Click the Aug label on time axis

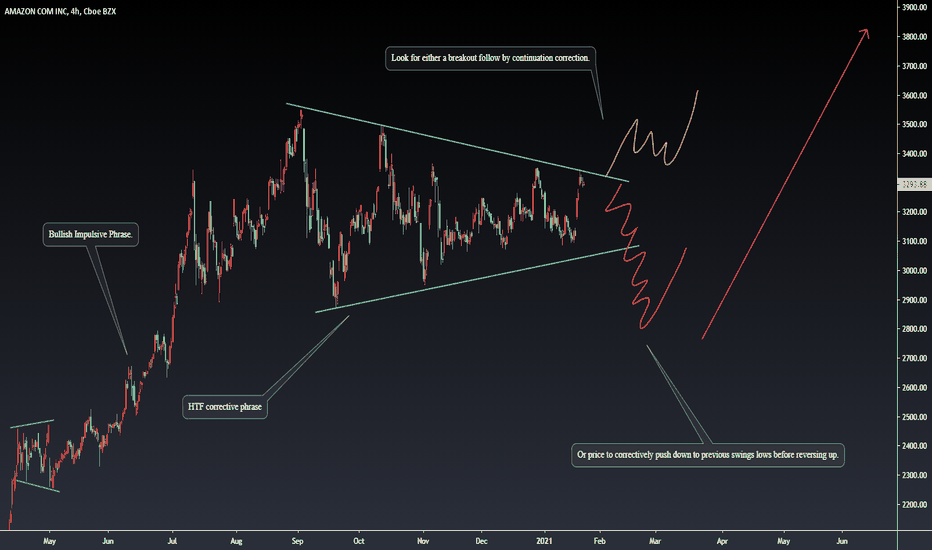point(236,541)
